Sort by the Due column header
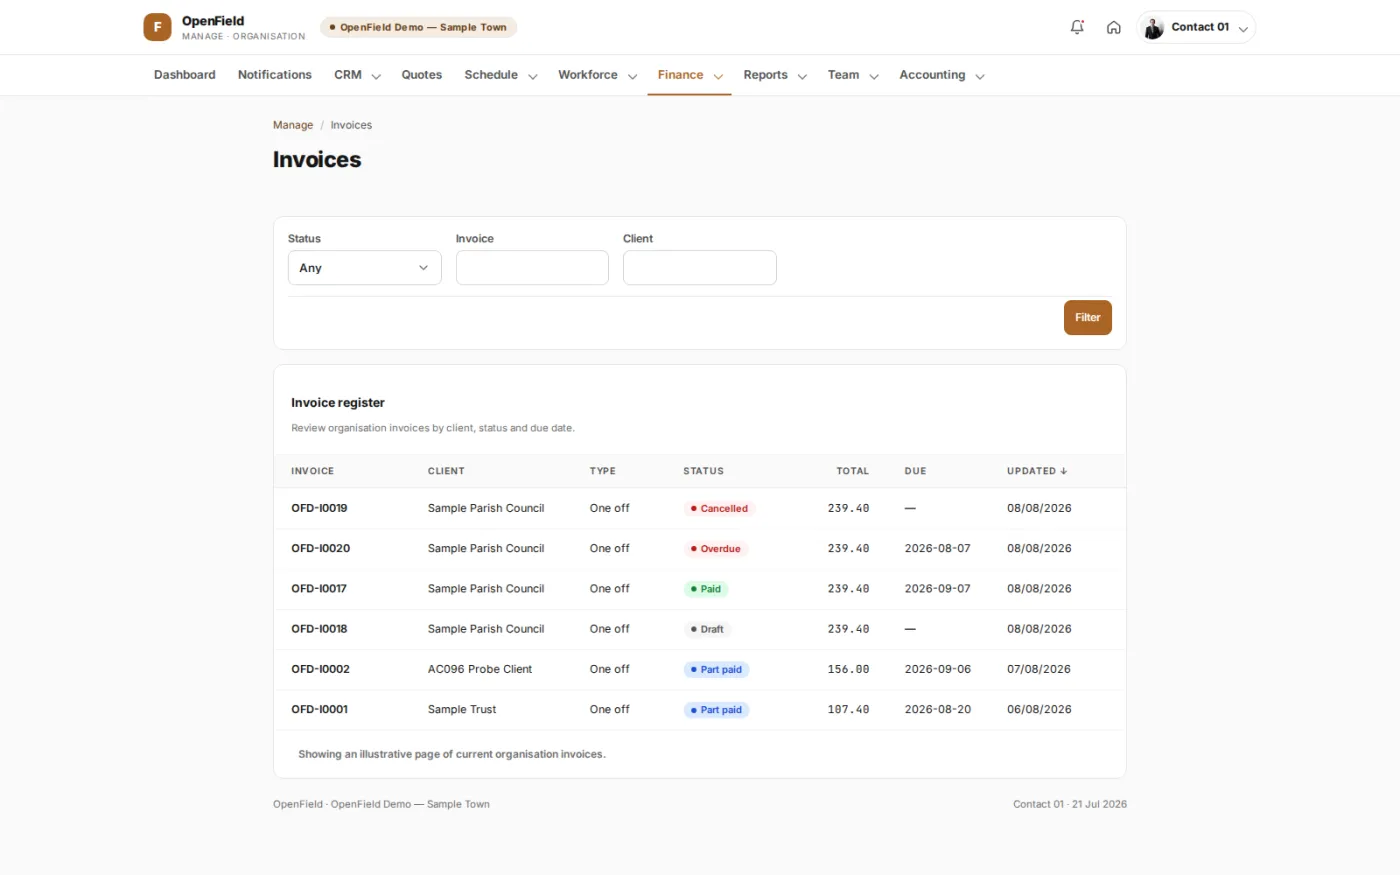The width and height of the screenshot is (1400, 875). [x=916, y=471]
